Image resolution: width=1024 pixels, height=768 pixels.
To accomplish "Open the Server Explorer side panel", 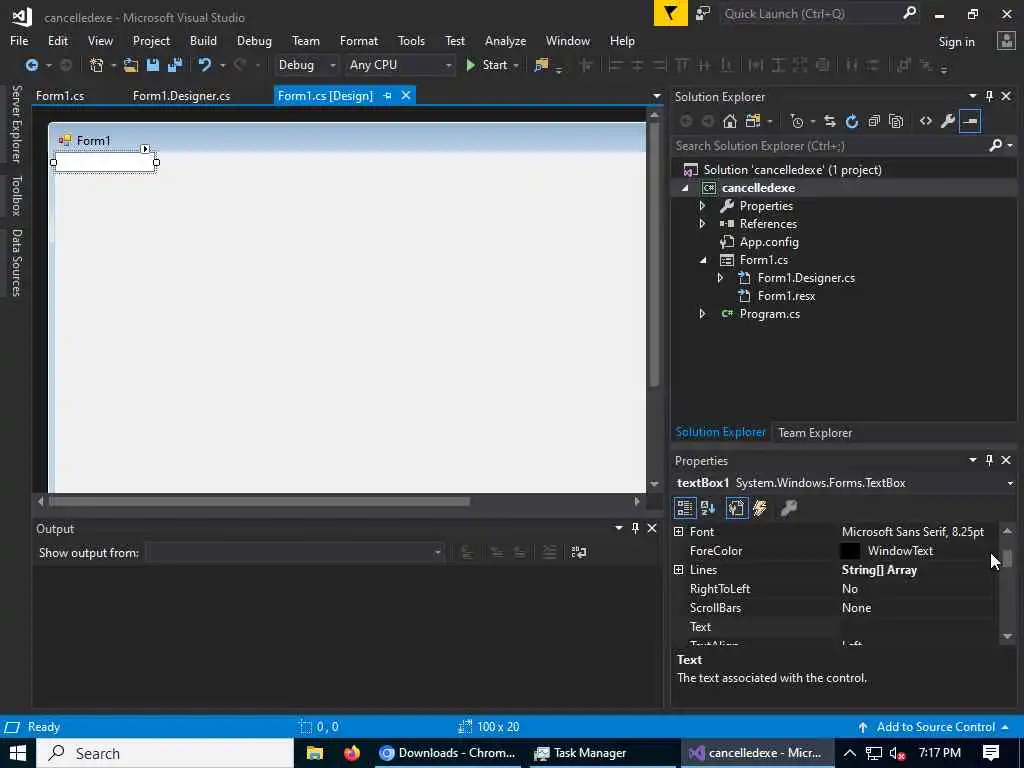I will pos(16,124).
